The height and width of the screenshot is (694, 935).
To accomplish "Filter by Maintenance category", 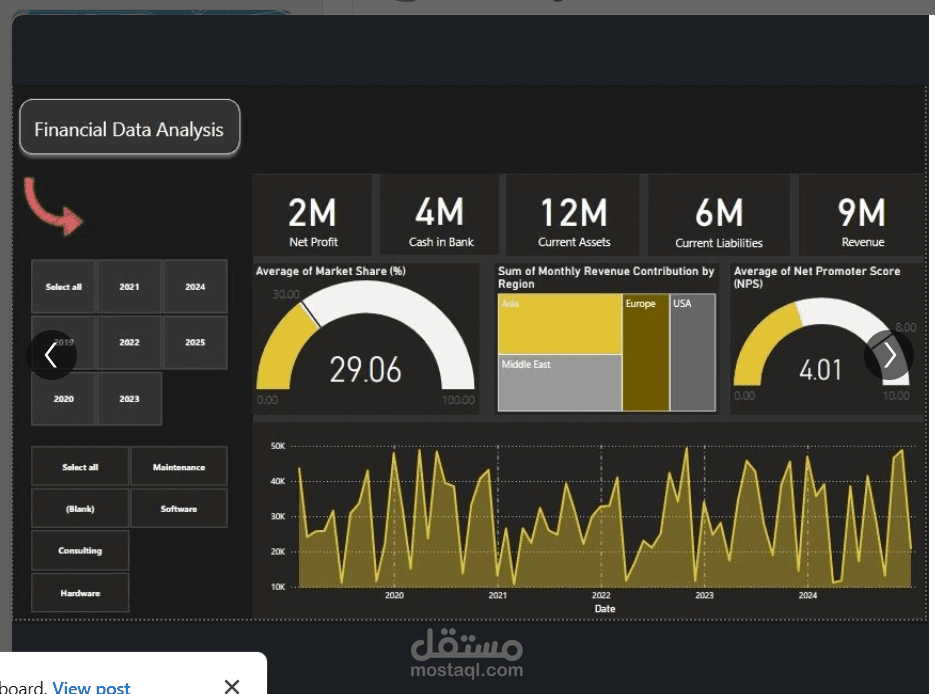I will click(x=179, y=467).
